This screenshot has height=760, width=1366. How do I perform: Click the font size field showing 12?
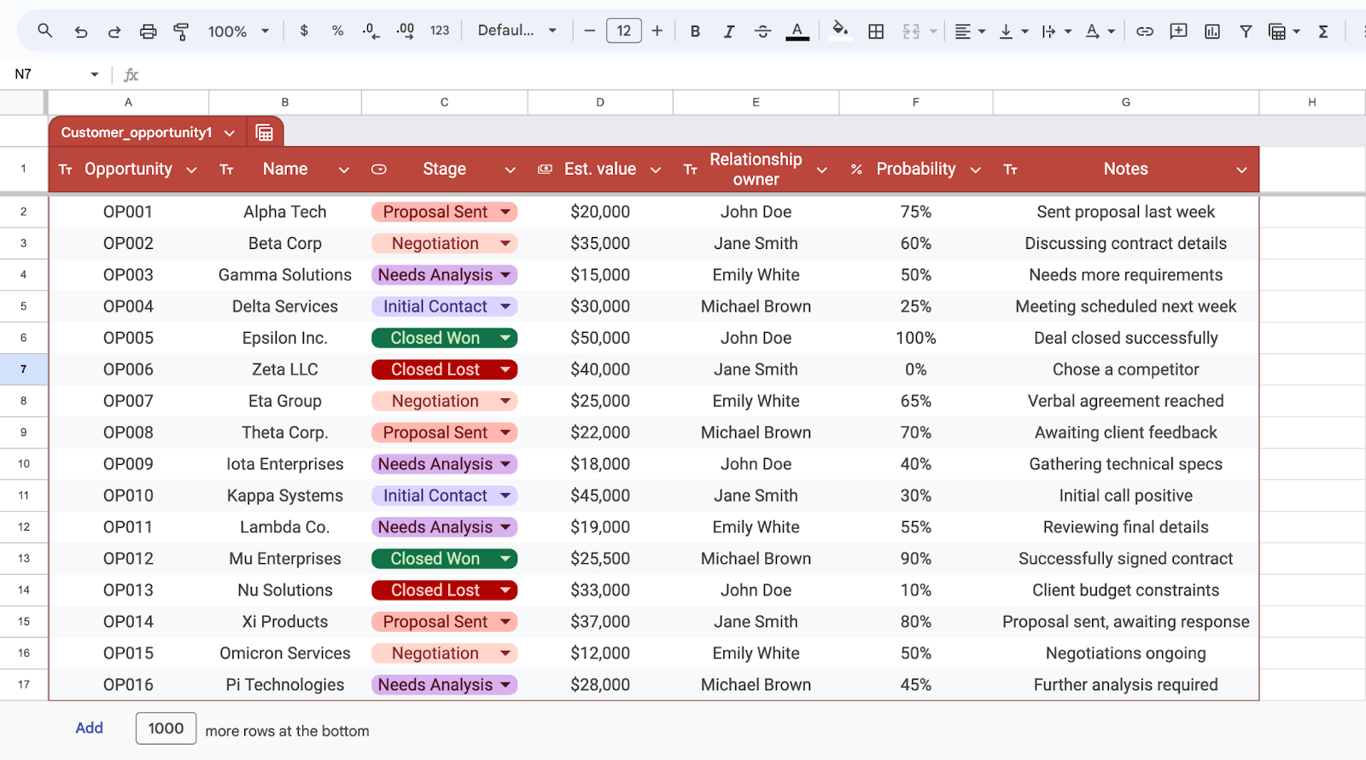pyautogui.click(x=623, y=31)
